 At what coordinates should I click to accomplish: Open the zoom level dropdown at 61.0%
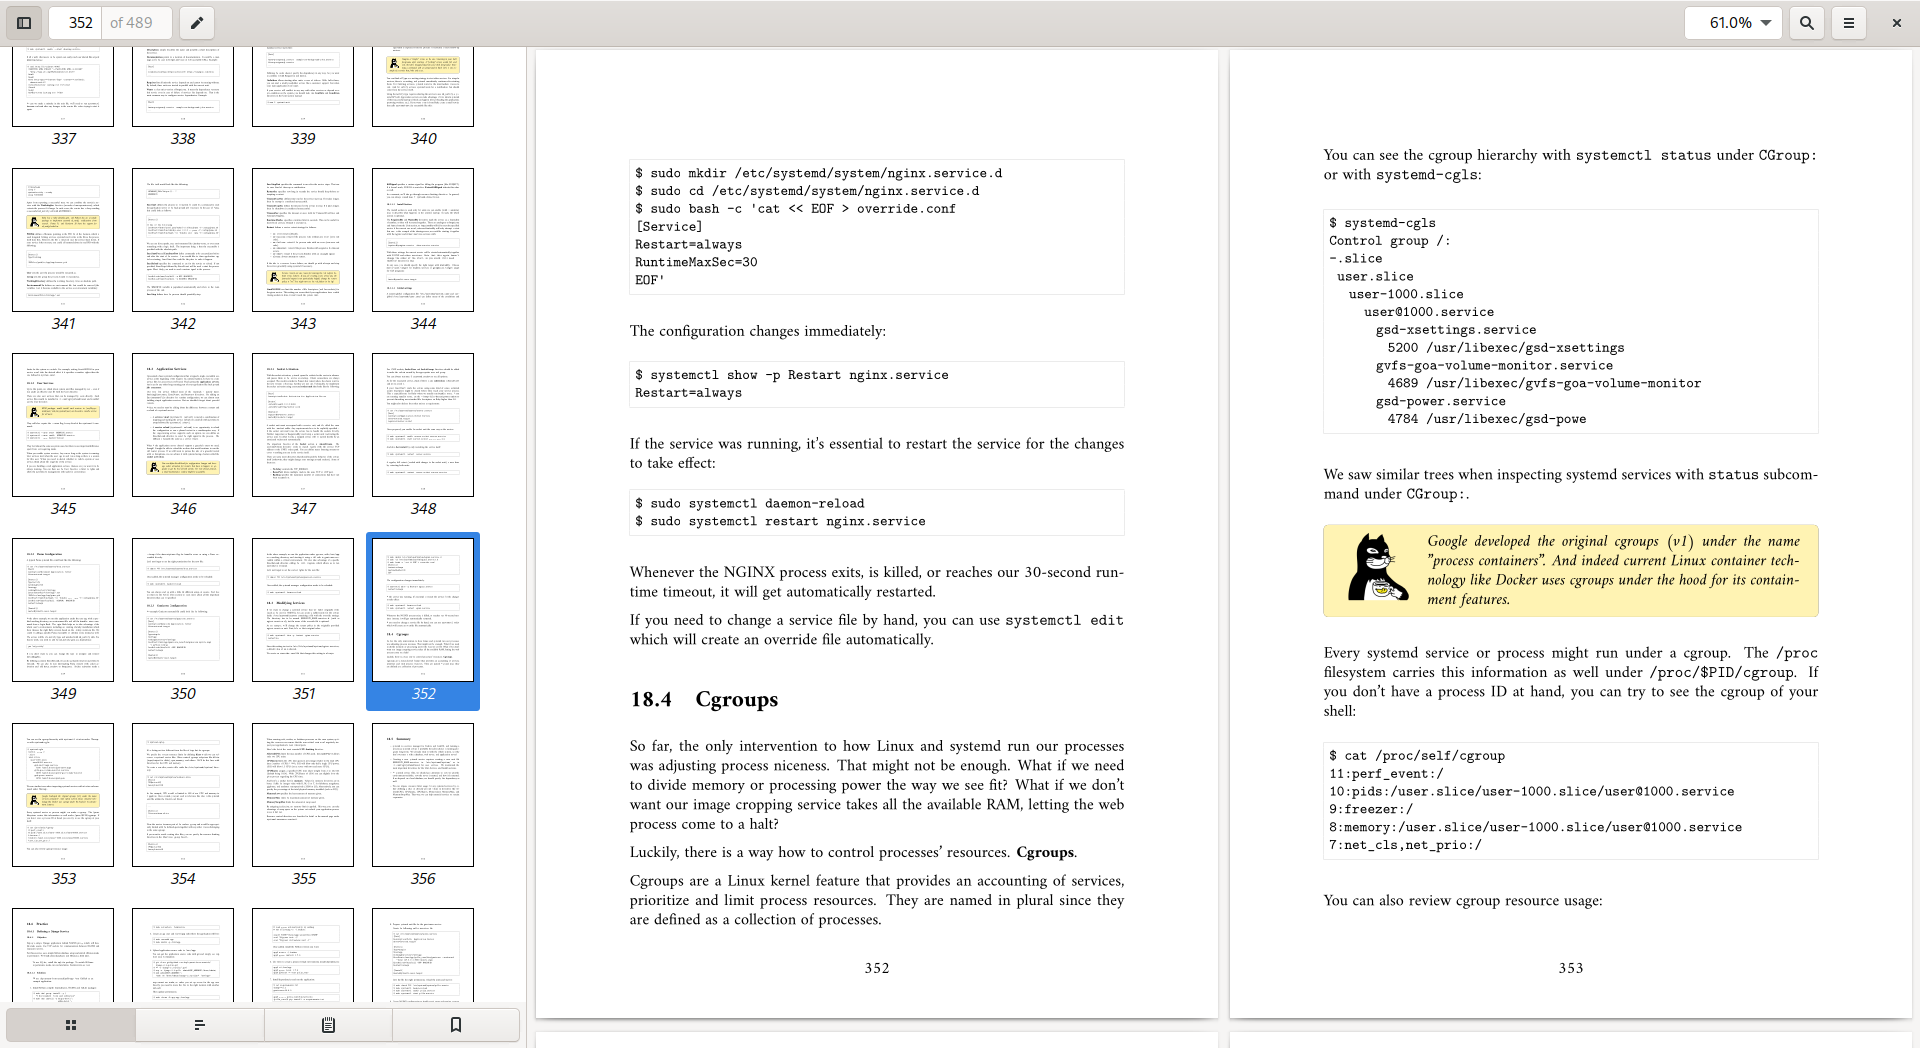1733,23
